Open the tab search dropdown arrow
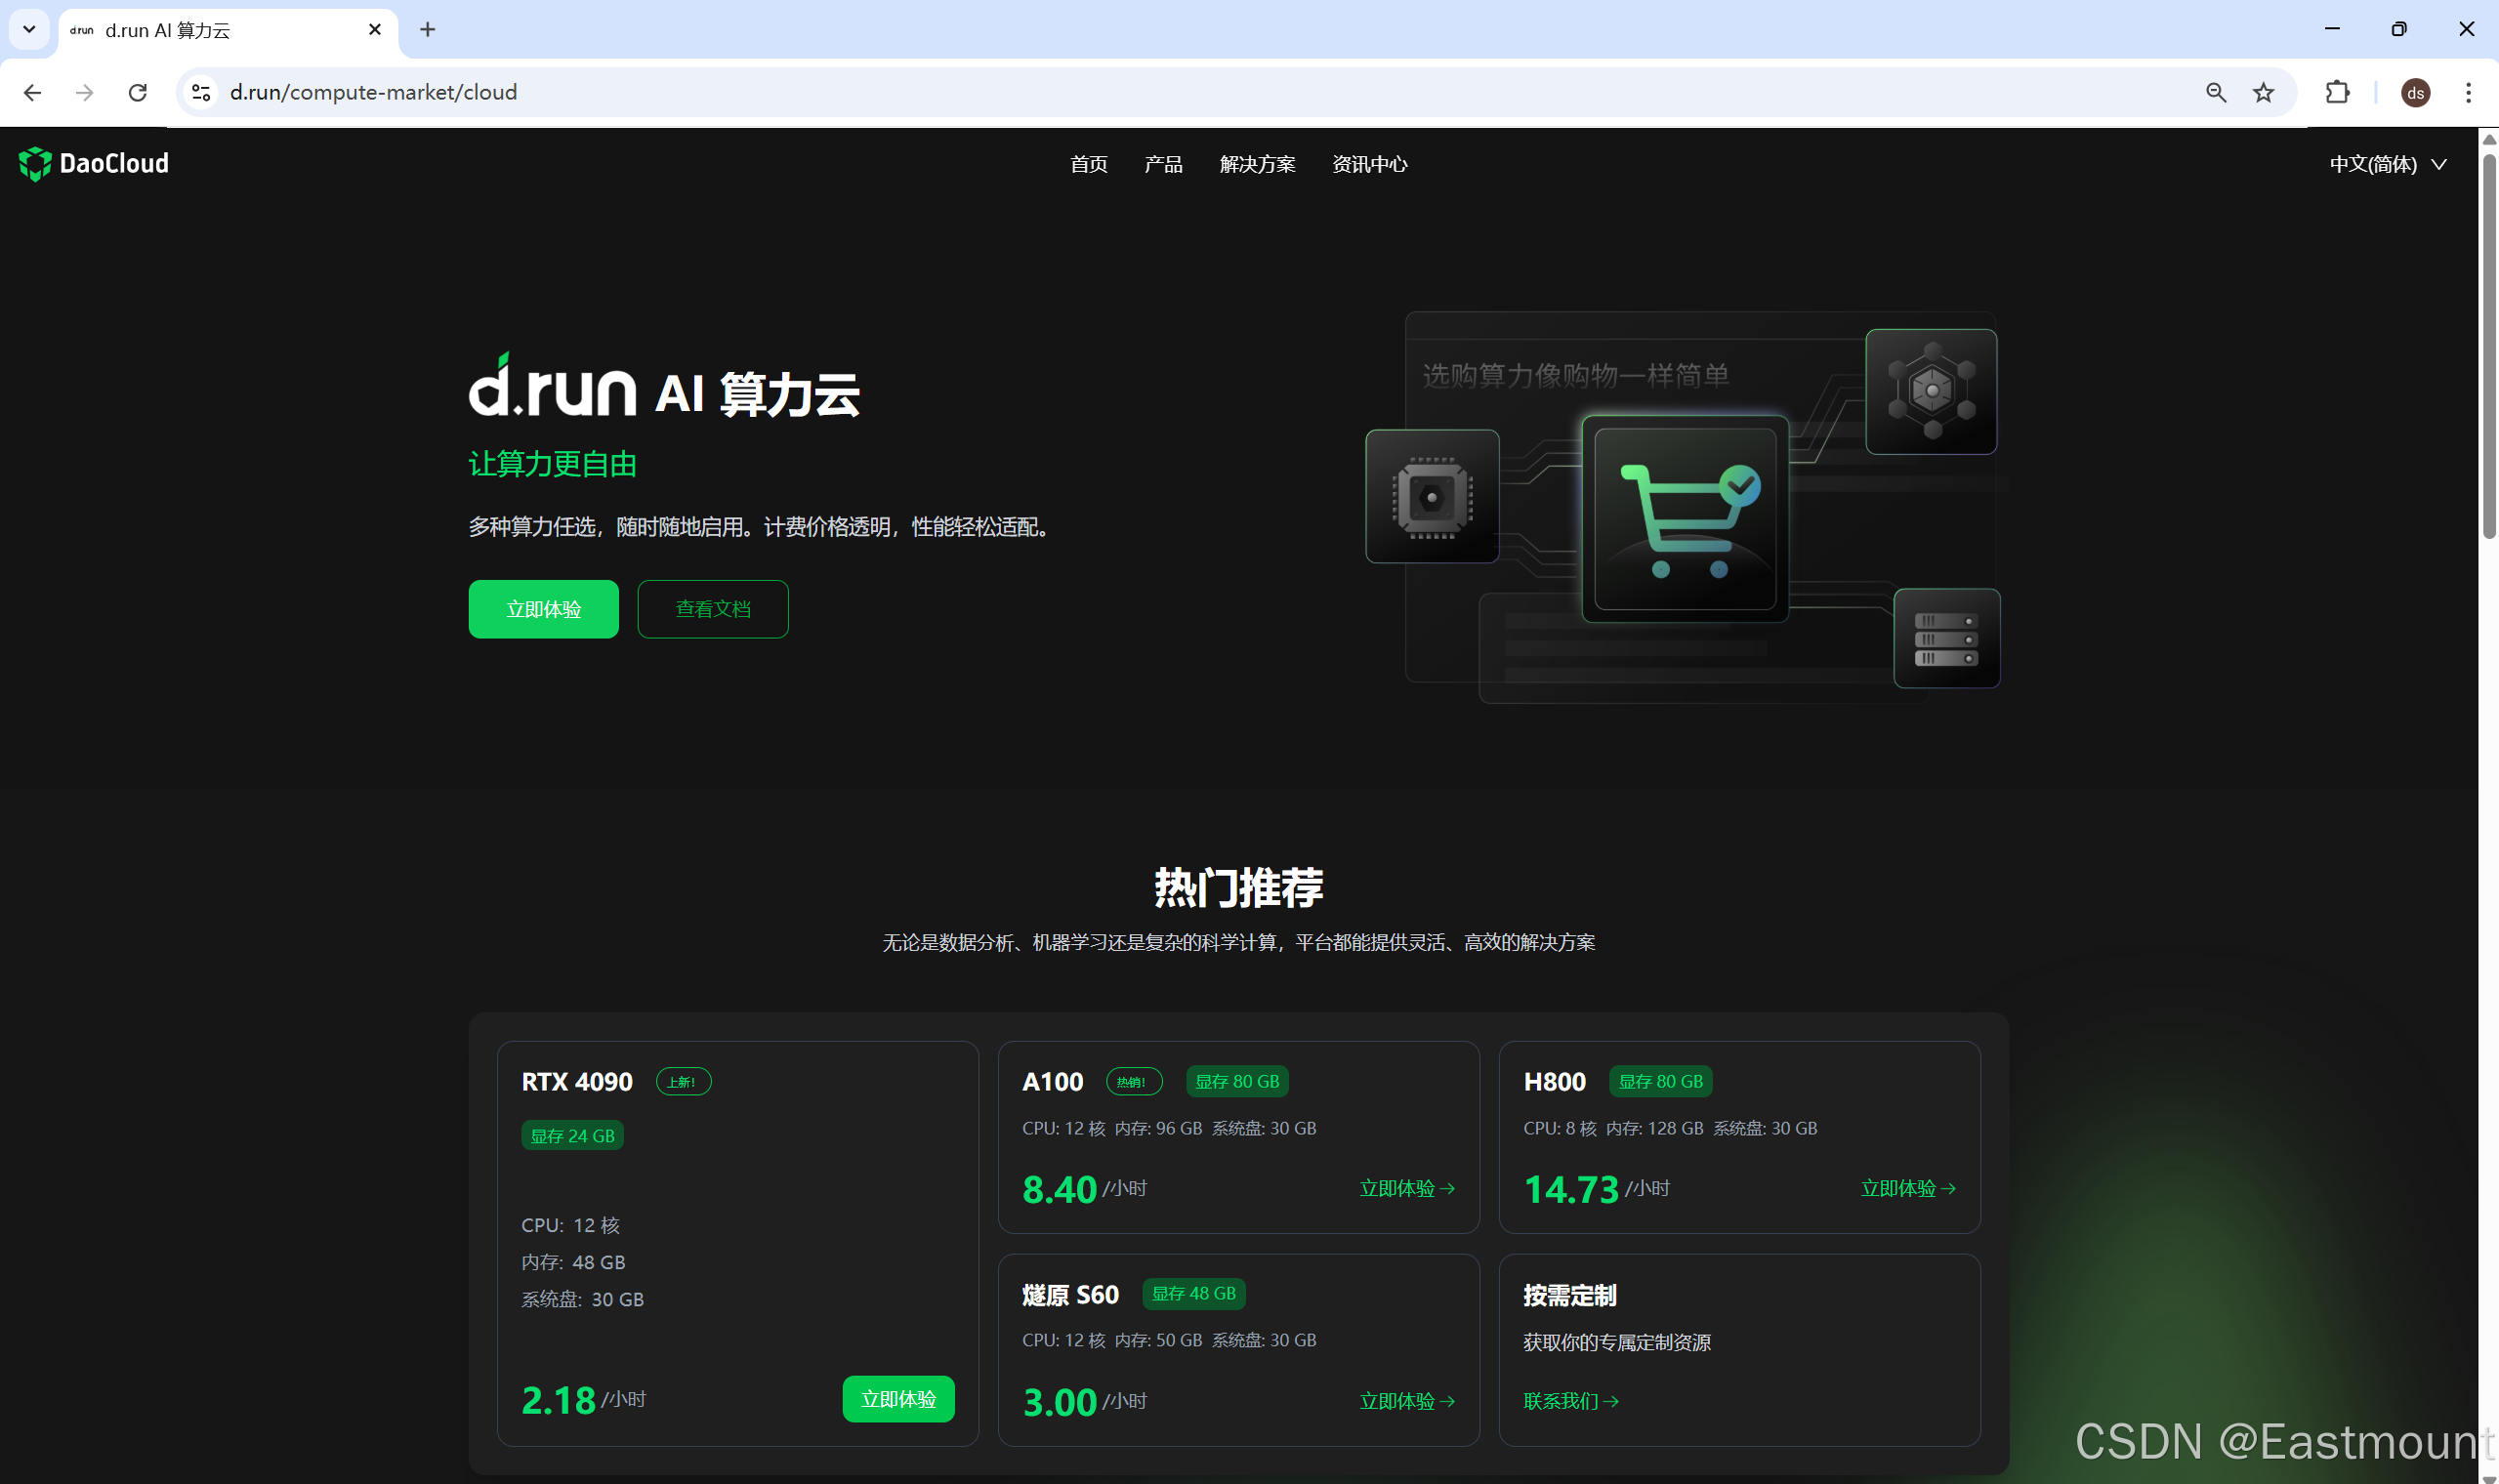 [x=29, y=29]
